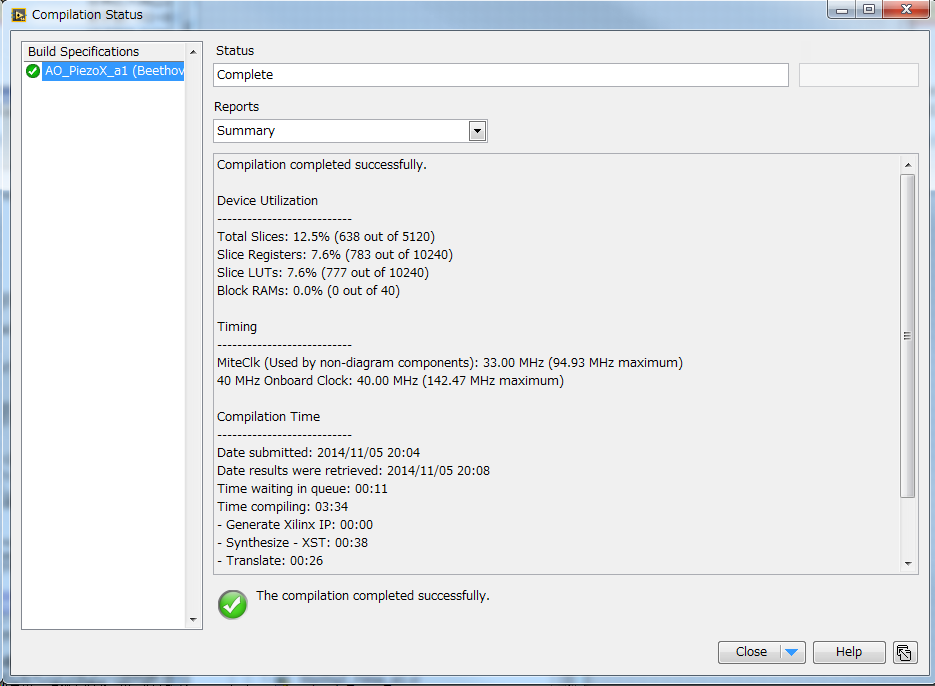Click the large green success checkmark icon

coord(233,605)
